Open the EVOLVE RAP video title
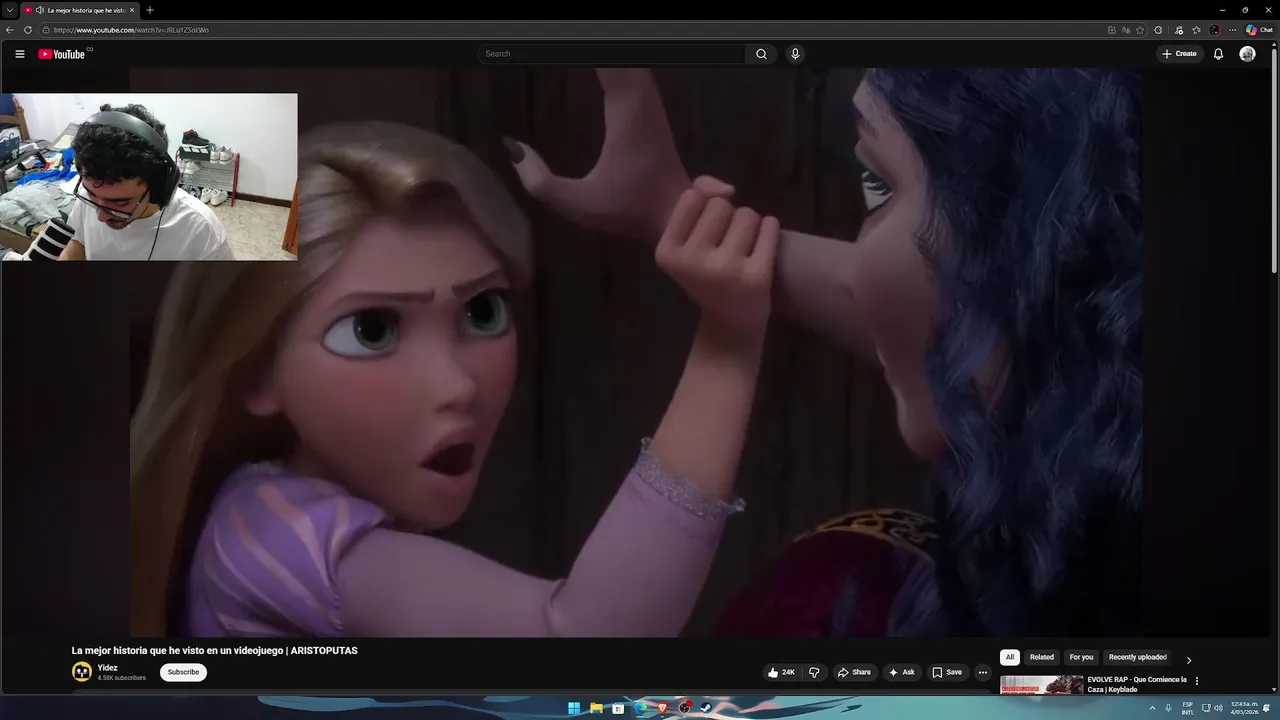Viewport: 1280px width, 720px height. (1137, 684)
